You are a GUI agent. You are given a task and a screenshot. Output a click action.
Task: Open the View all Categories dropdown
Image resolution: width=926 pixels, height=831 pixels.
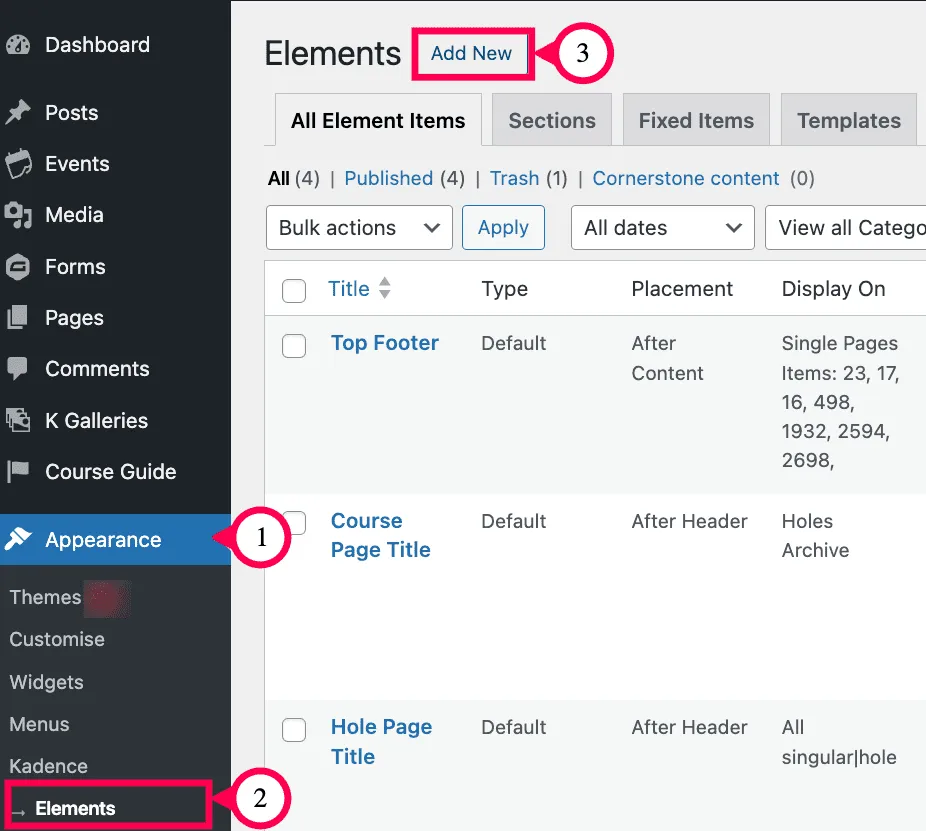click(846, 227)
